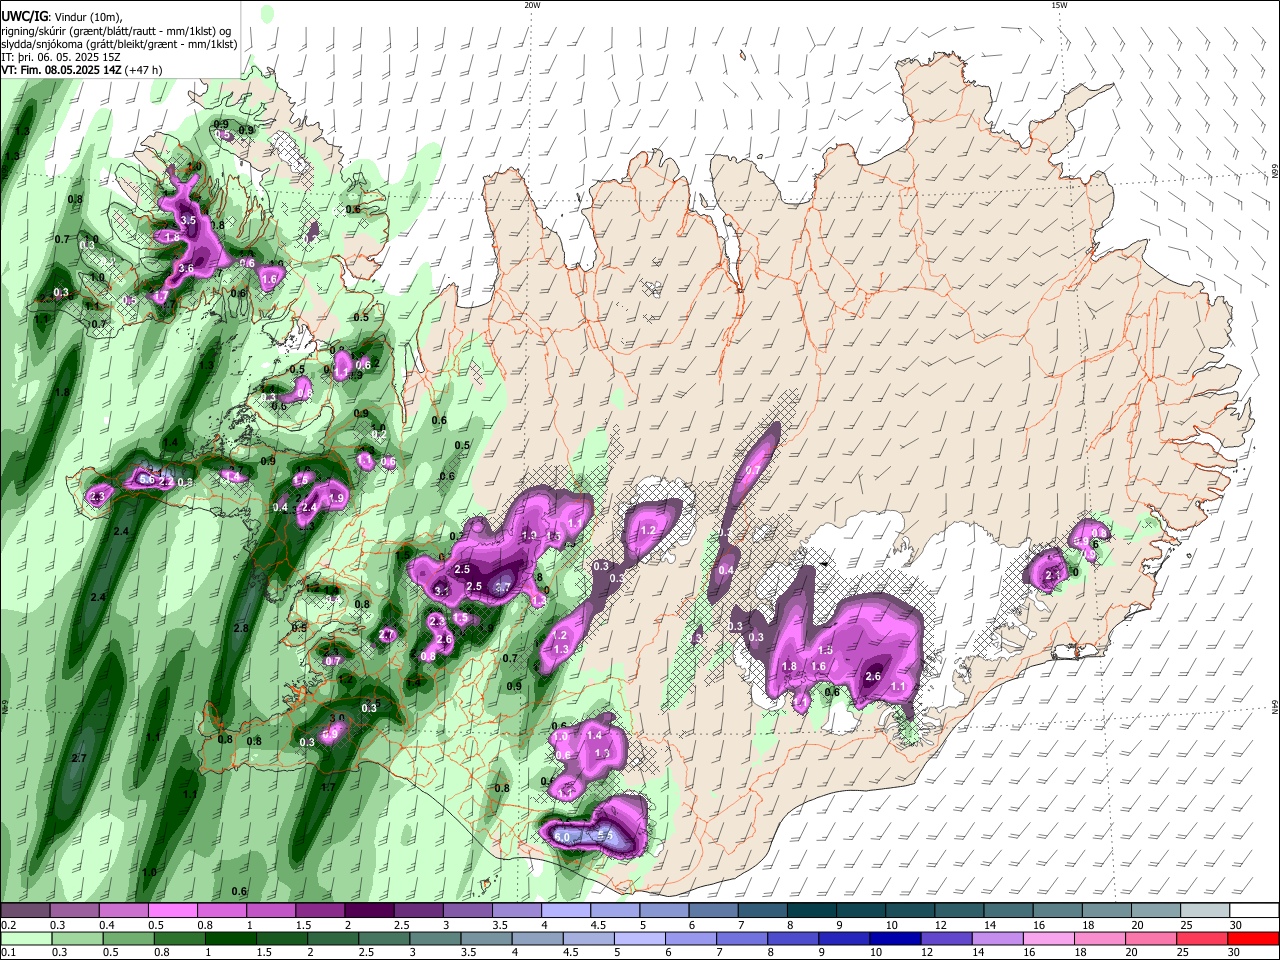
Task: Click the bright red 30 swatch in lower legend row
Action: pyautogui.click(x=1252, y=938)
